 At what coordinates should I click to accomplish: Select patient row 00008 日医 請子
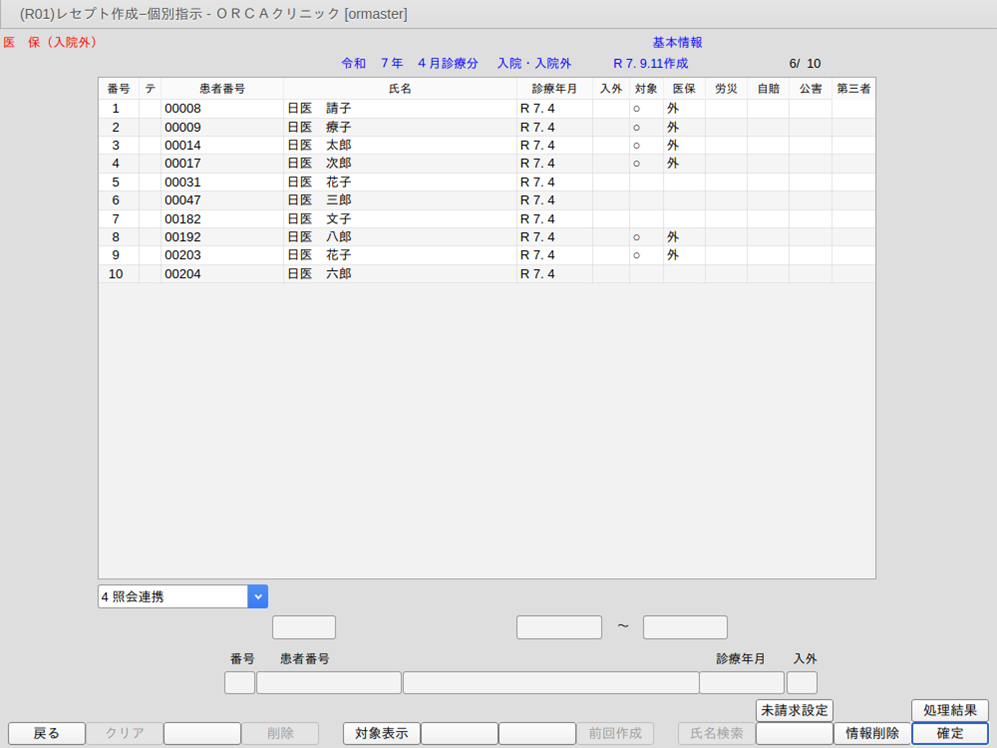point(400,108)
